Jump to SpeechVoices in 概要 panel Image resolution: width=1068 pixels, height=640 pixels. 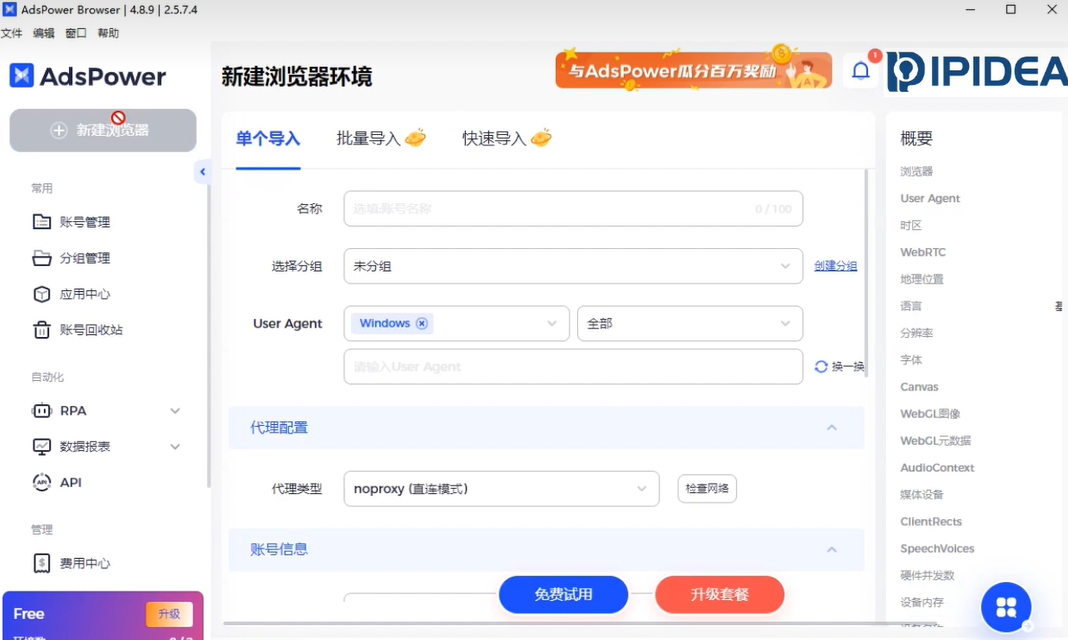[937, 549]
